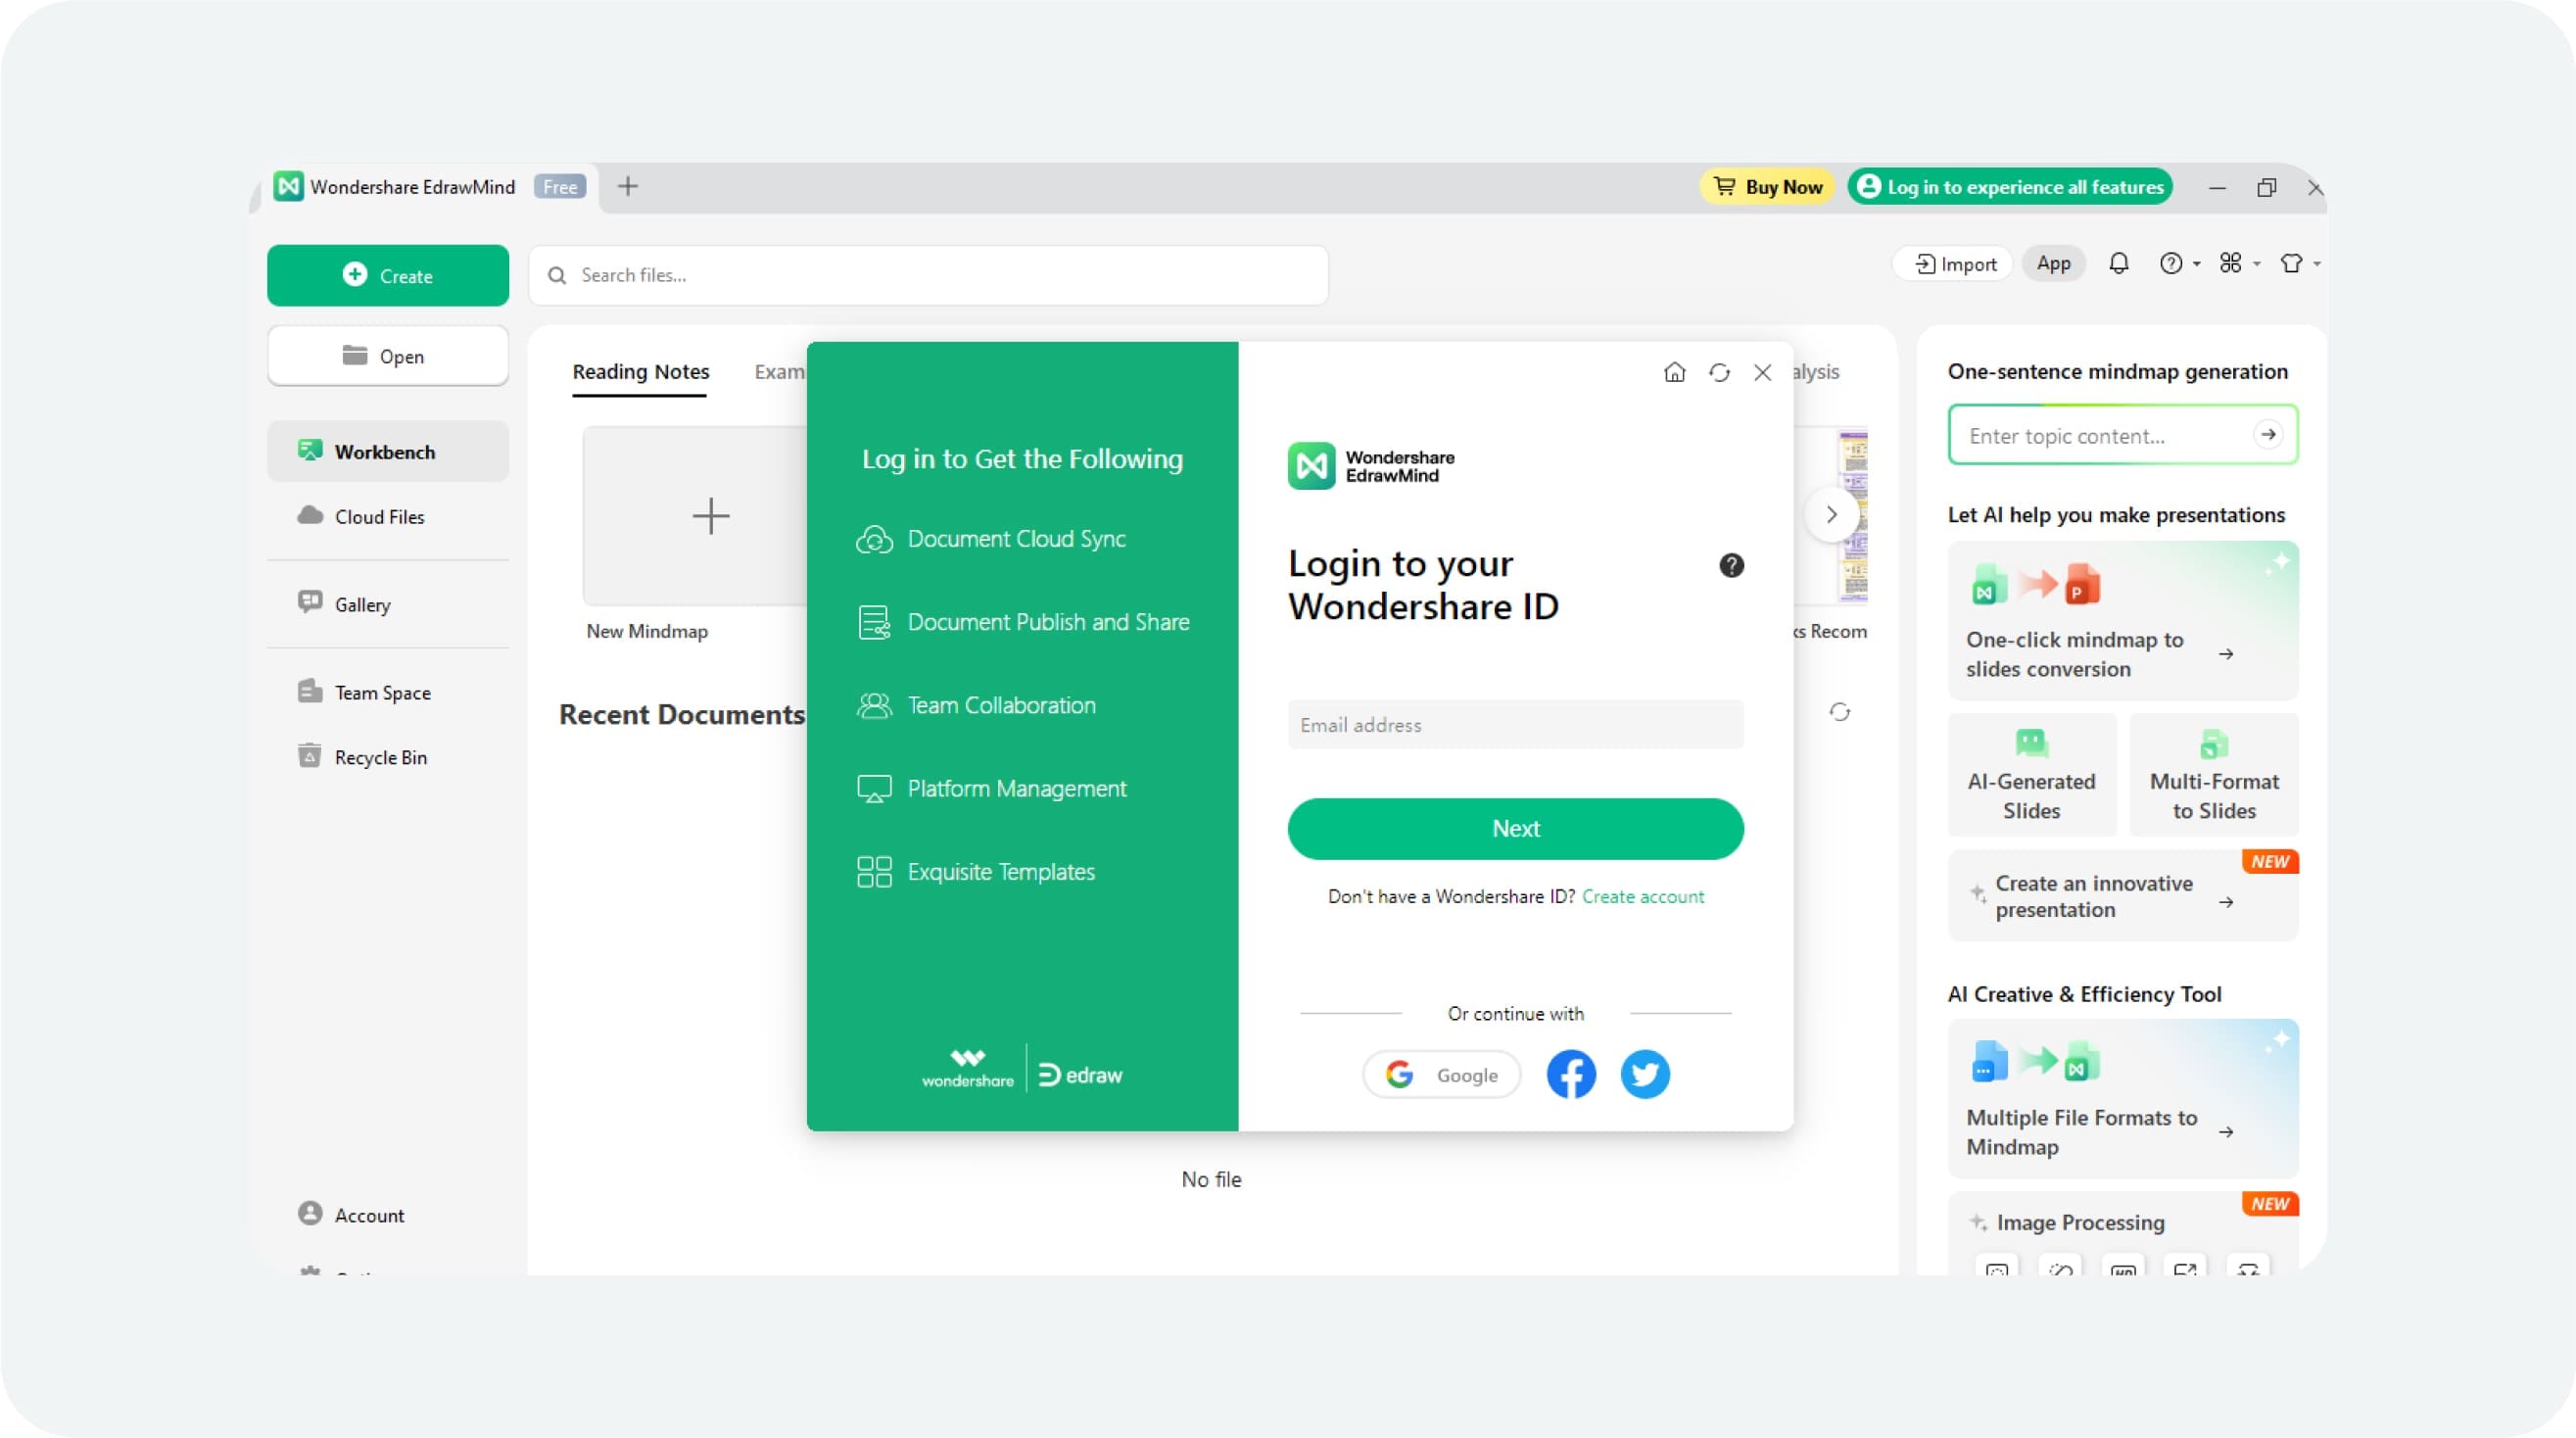Close the login dialog

click(1762, 373)
